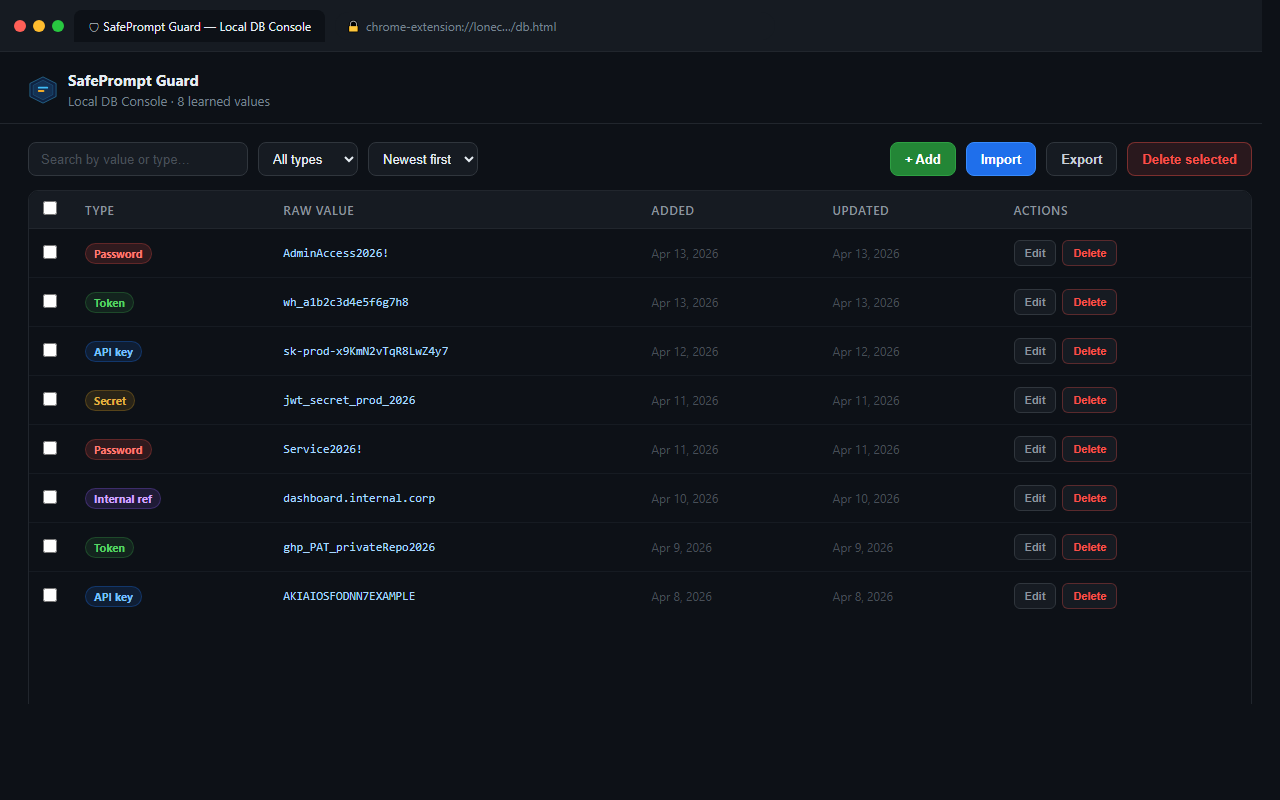Check the AdminAccess2026! row checkbox
This screenshot has height=800, width=1280.
tap(50, 252)
